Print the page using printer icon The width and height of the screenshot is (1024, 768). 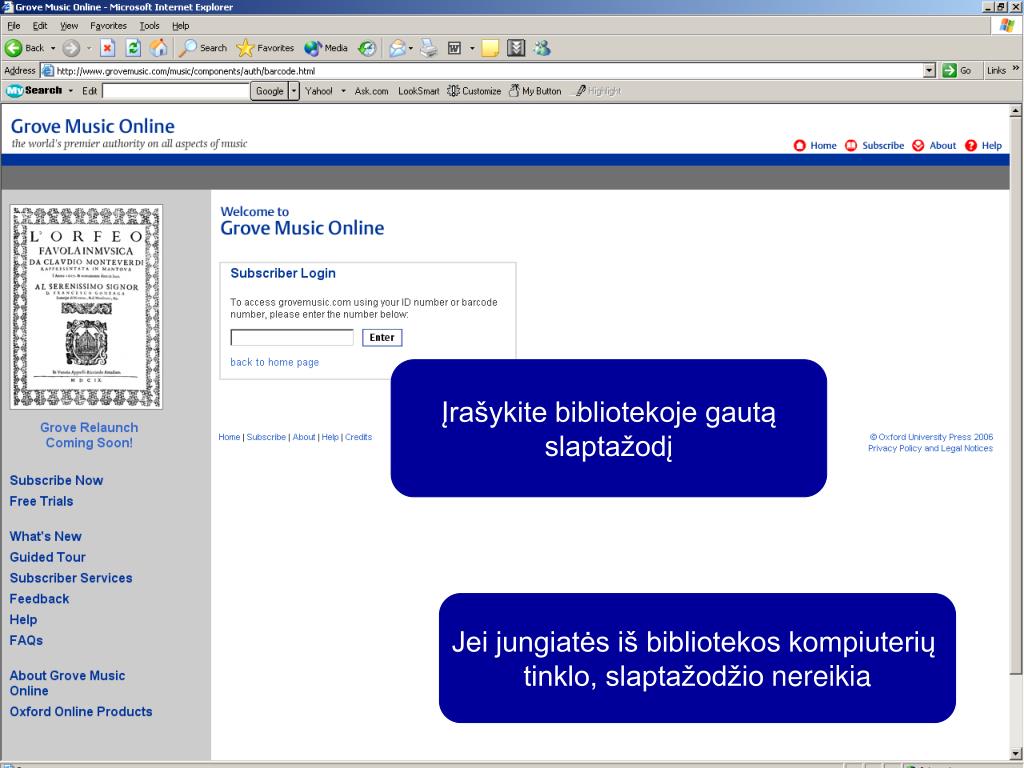[428, 48]
